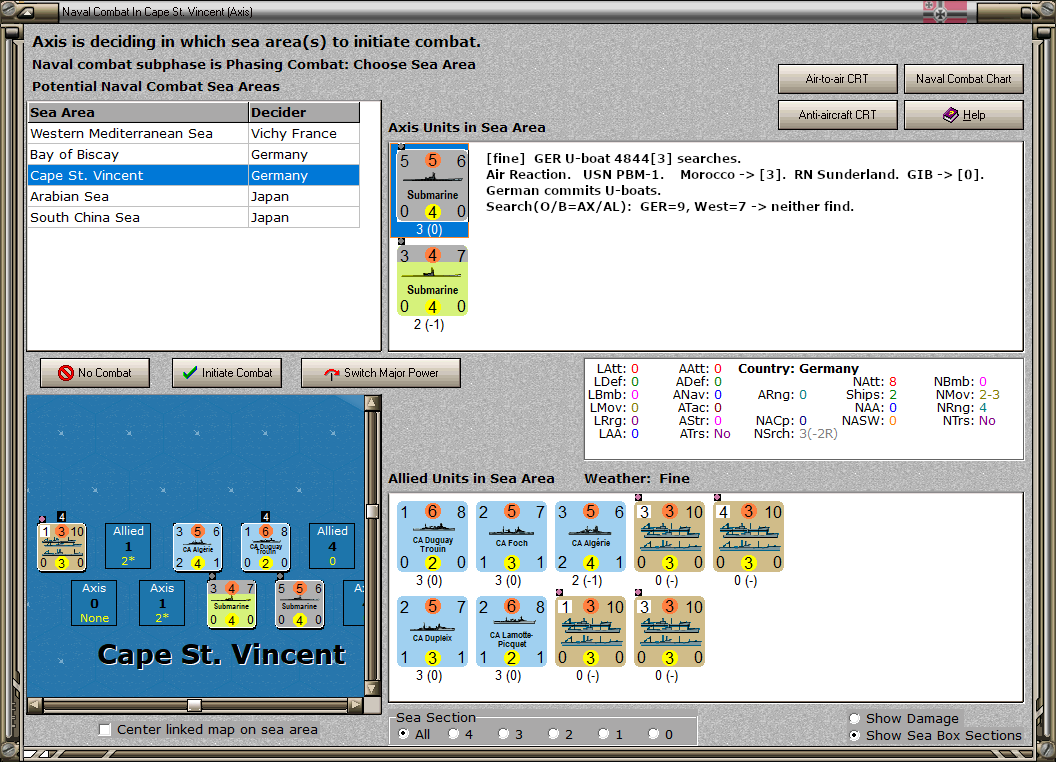
Task: Select the yellow Submarine counter labeled 2 (-1)
Action: click(432, 281)
